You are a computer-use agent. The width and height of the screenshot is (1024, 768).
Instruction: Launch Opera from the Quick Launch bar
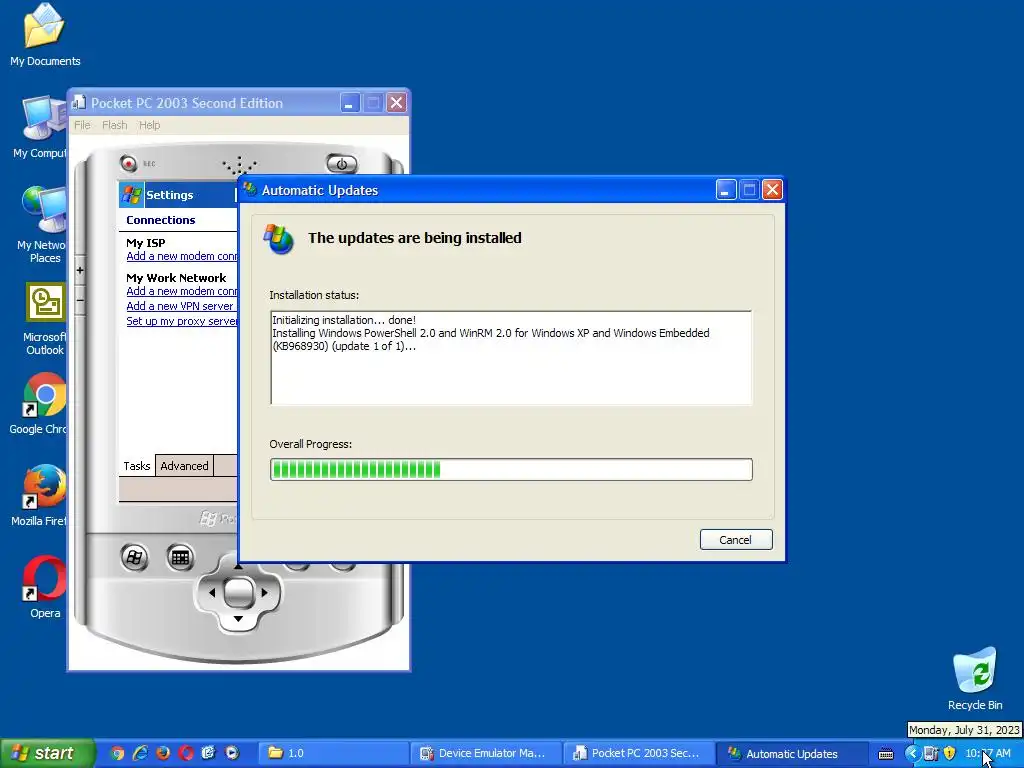186,753
